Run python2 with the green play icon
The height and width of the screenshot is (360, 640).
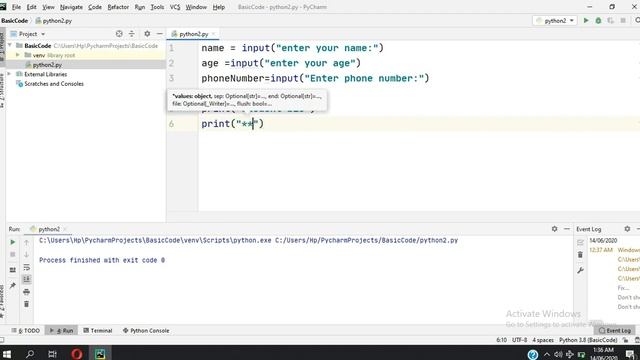[x=586, y=20]
